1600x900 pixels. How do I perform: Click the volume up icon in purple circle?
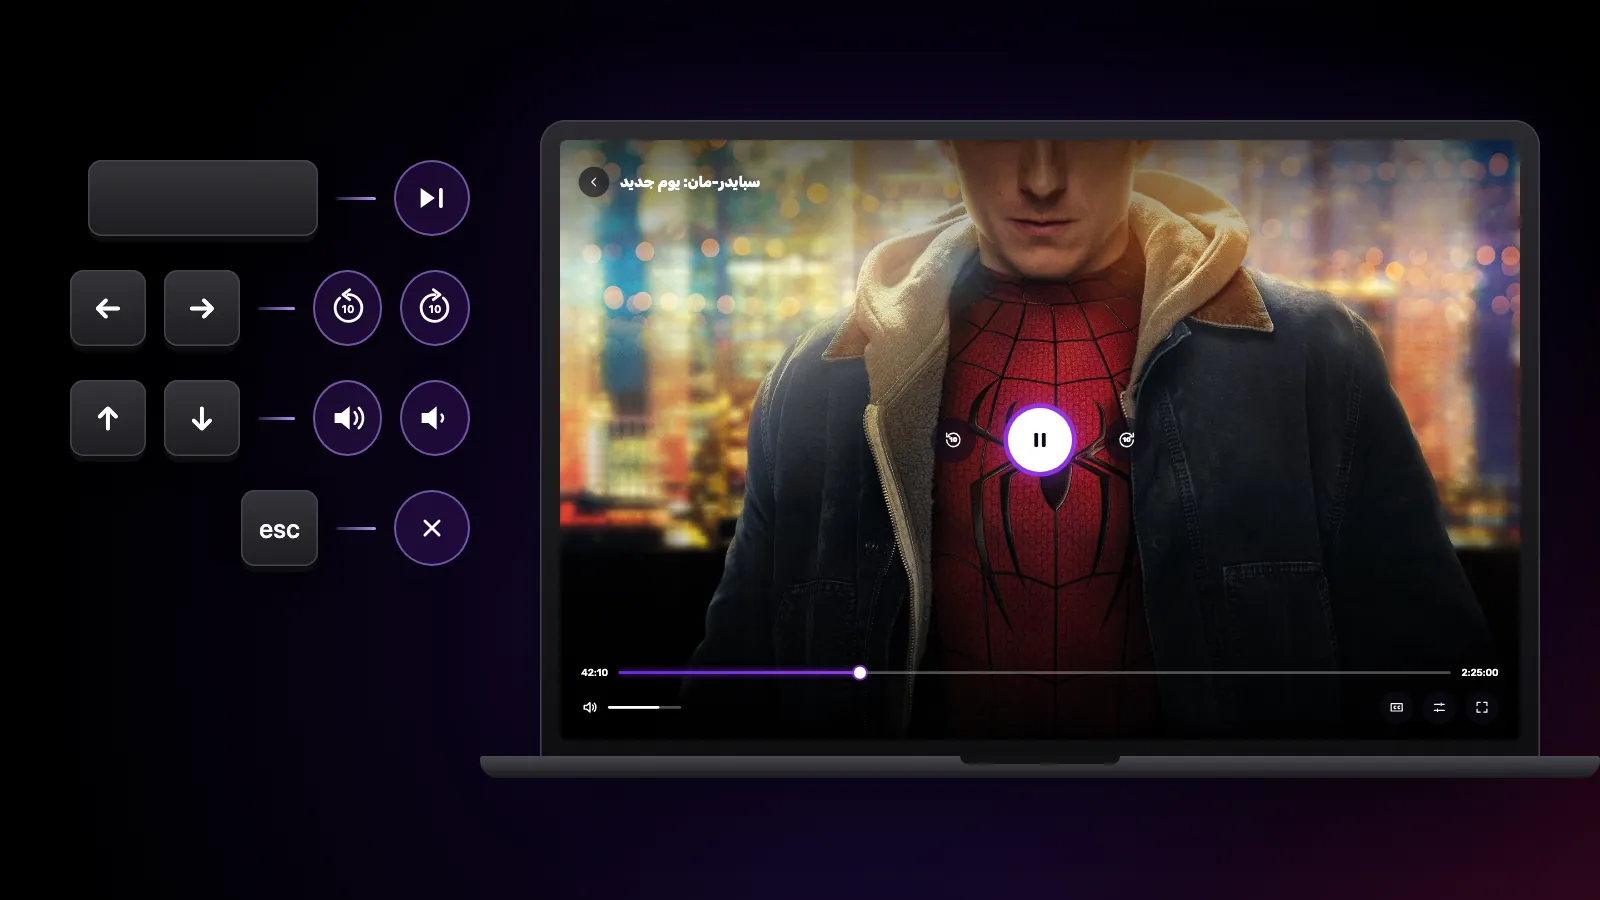(347, 418)
